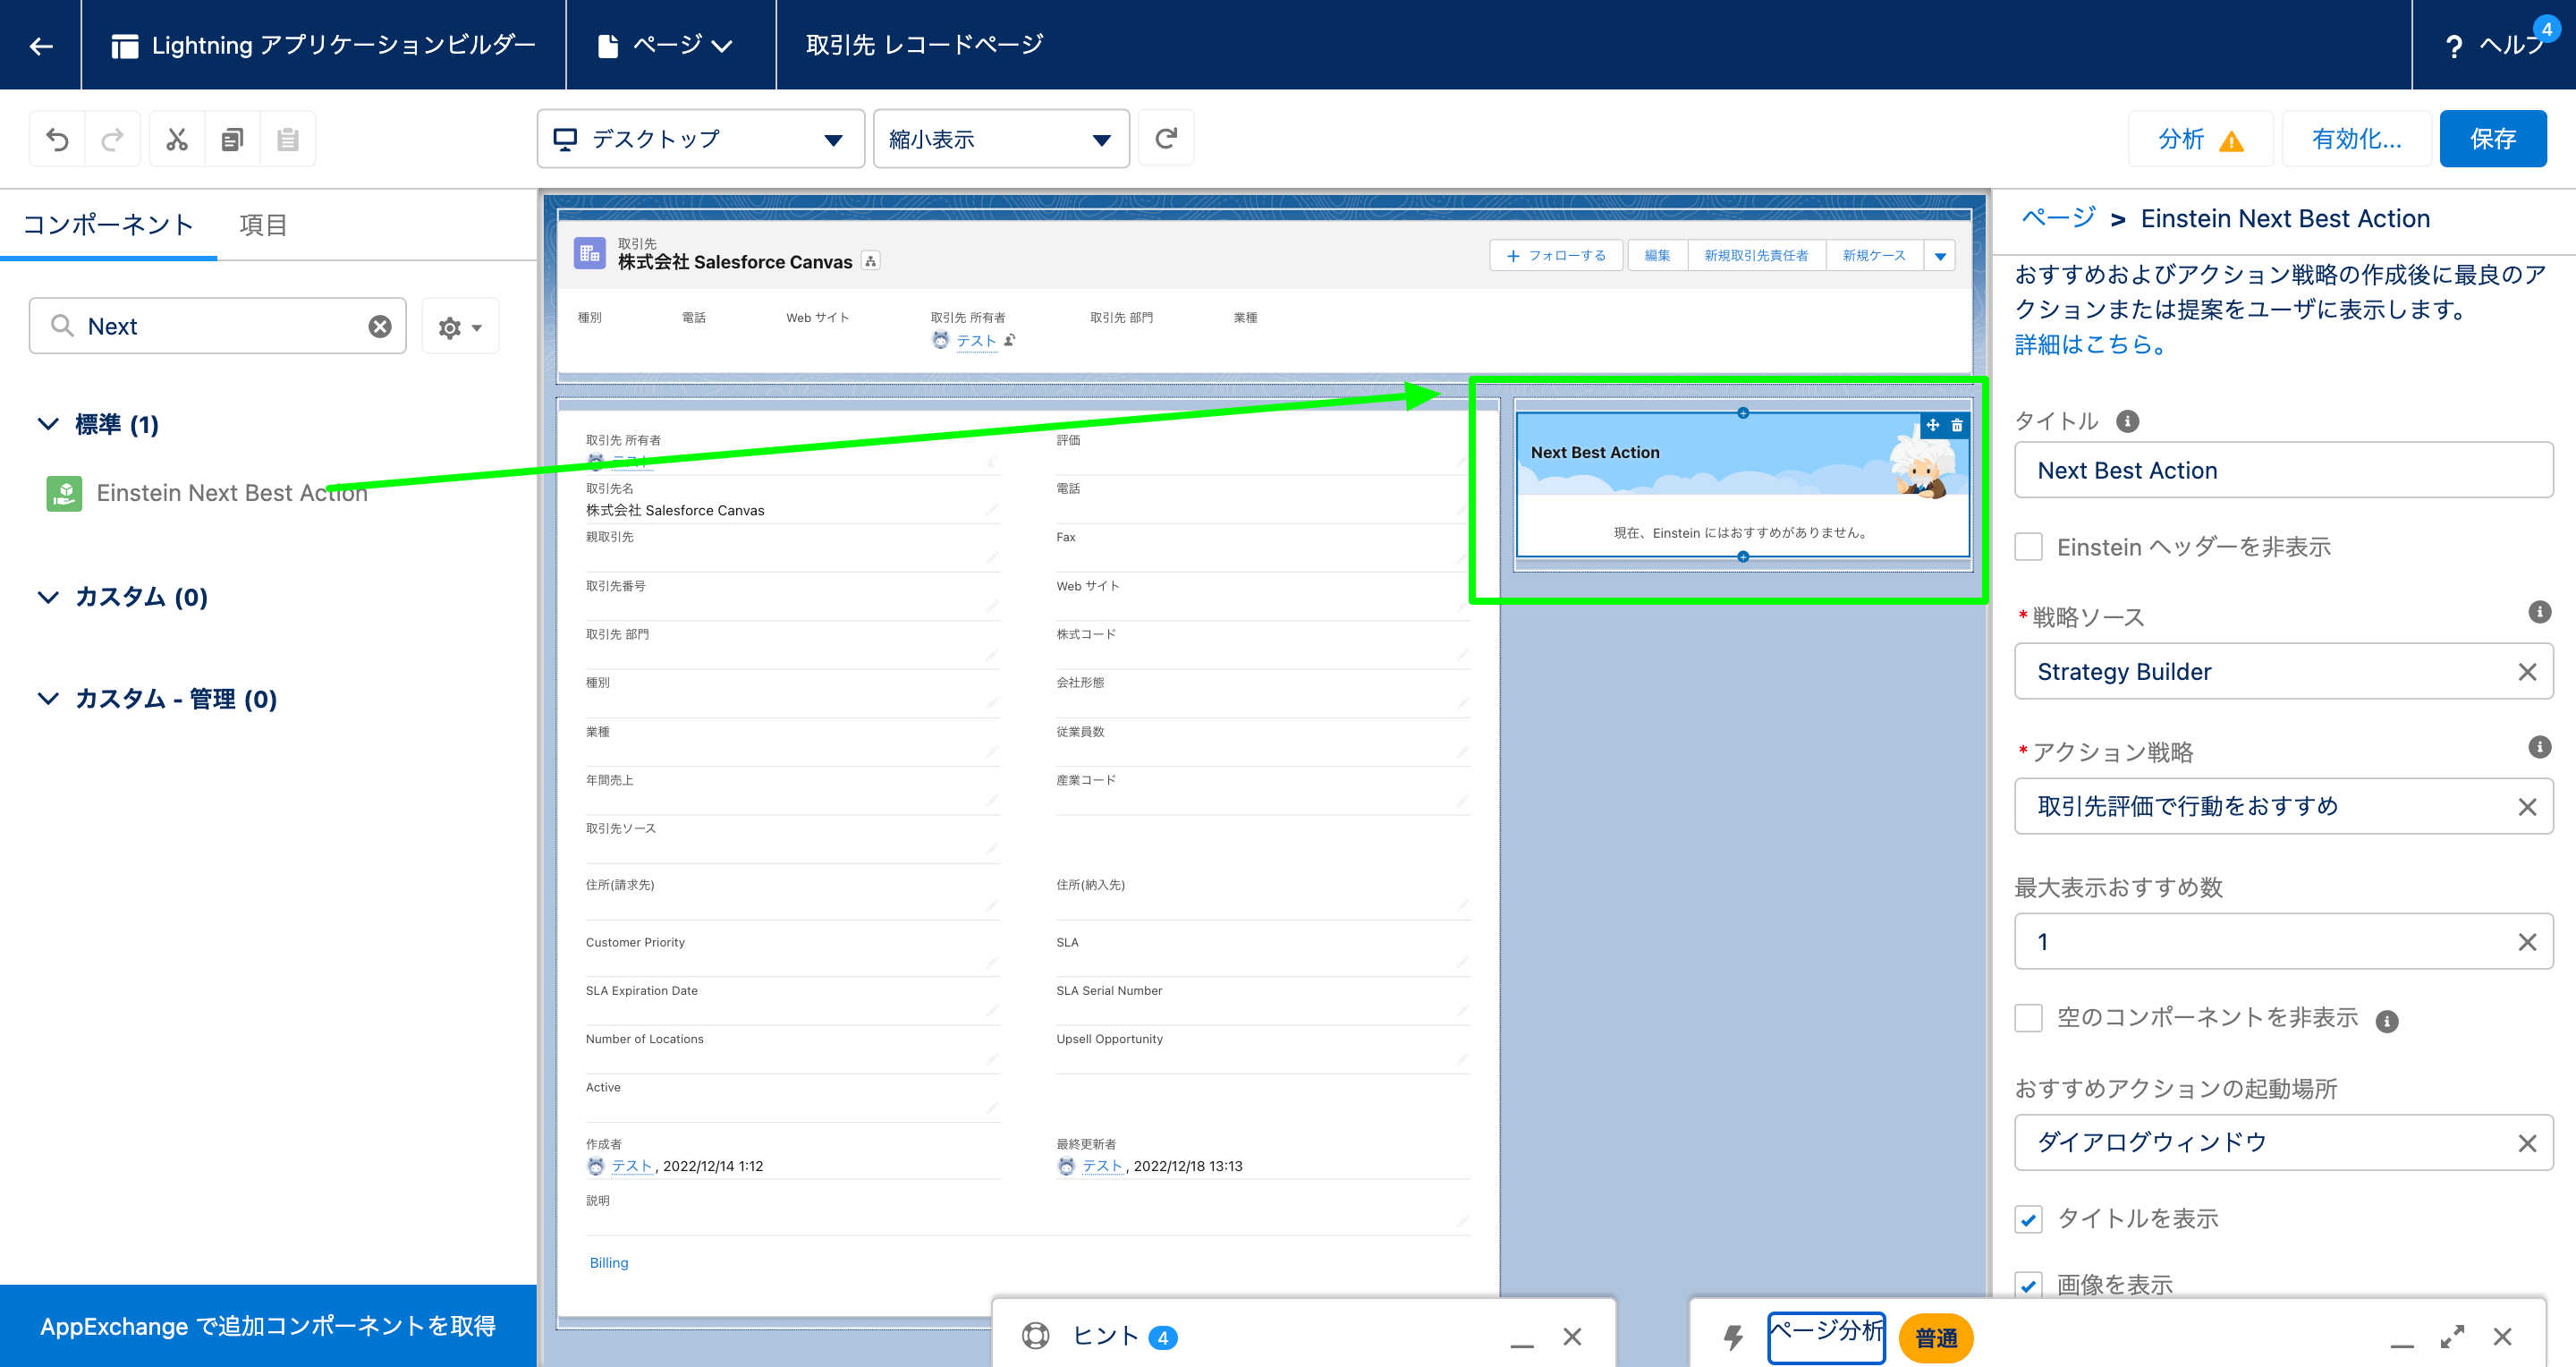
Task: Open the デスクトップ device dropdown
Action: (701, 139)
